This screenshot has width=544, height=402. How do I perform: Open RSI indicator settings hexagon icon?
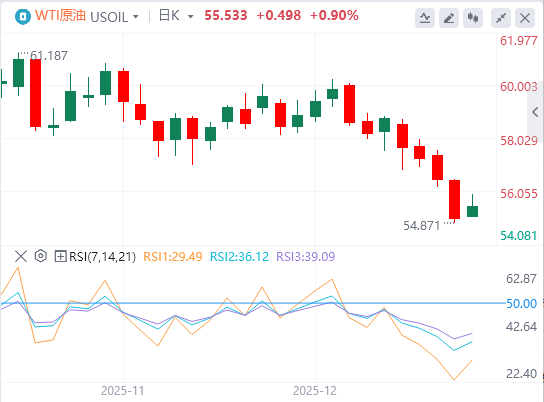coord(41,256)
